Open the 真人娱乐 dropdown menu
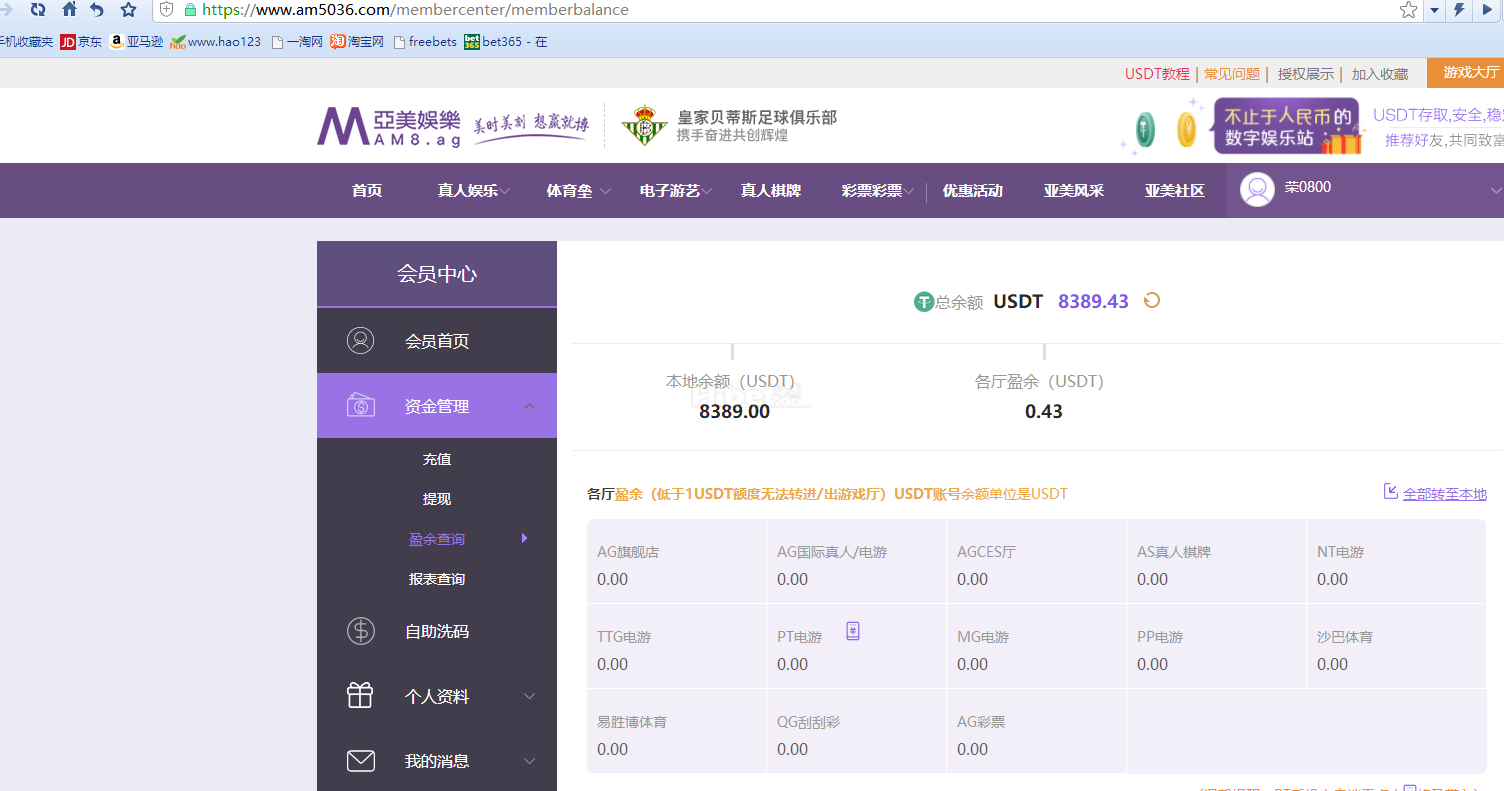The width and height of the screenshot is (1504, 791). 473,191
